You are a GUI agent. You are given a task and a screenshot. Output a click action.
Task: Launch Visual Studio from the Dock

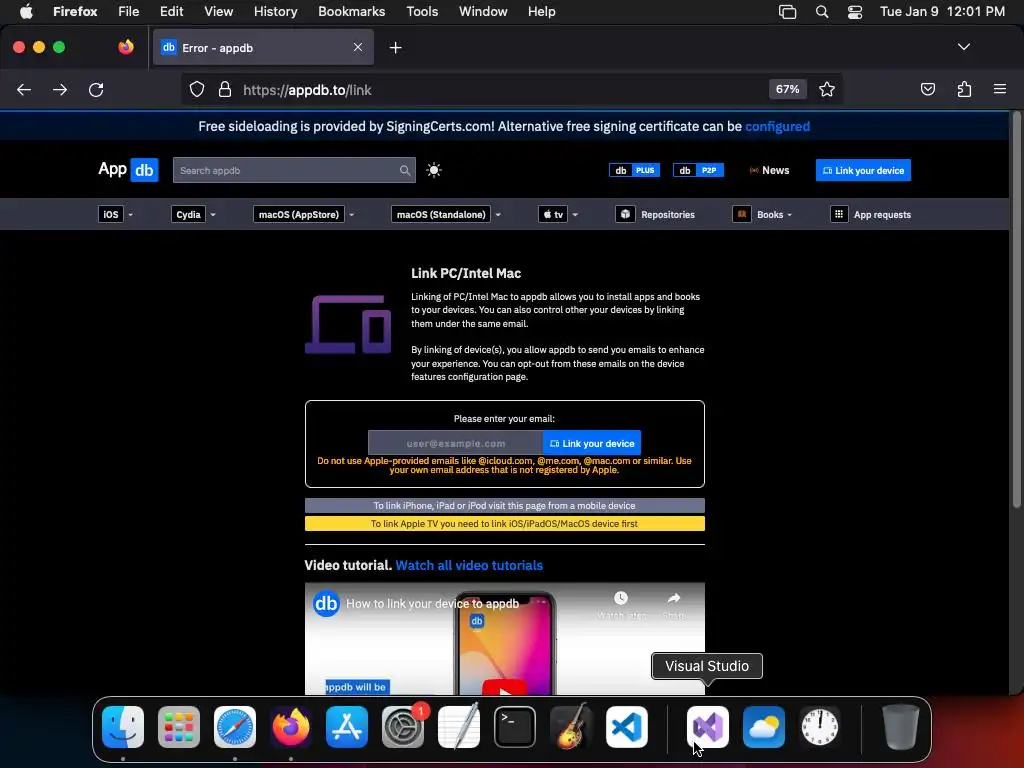coord(708,727)
